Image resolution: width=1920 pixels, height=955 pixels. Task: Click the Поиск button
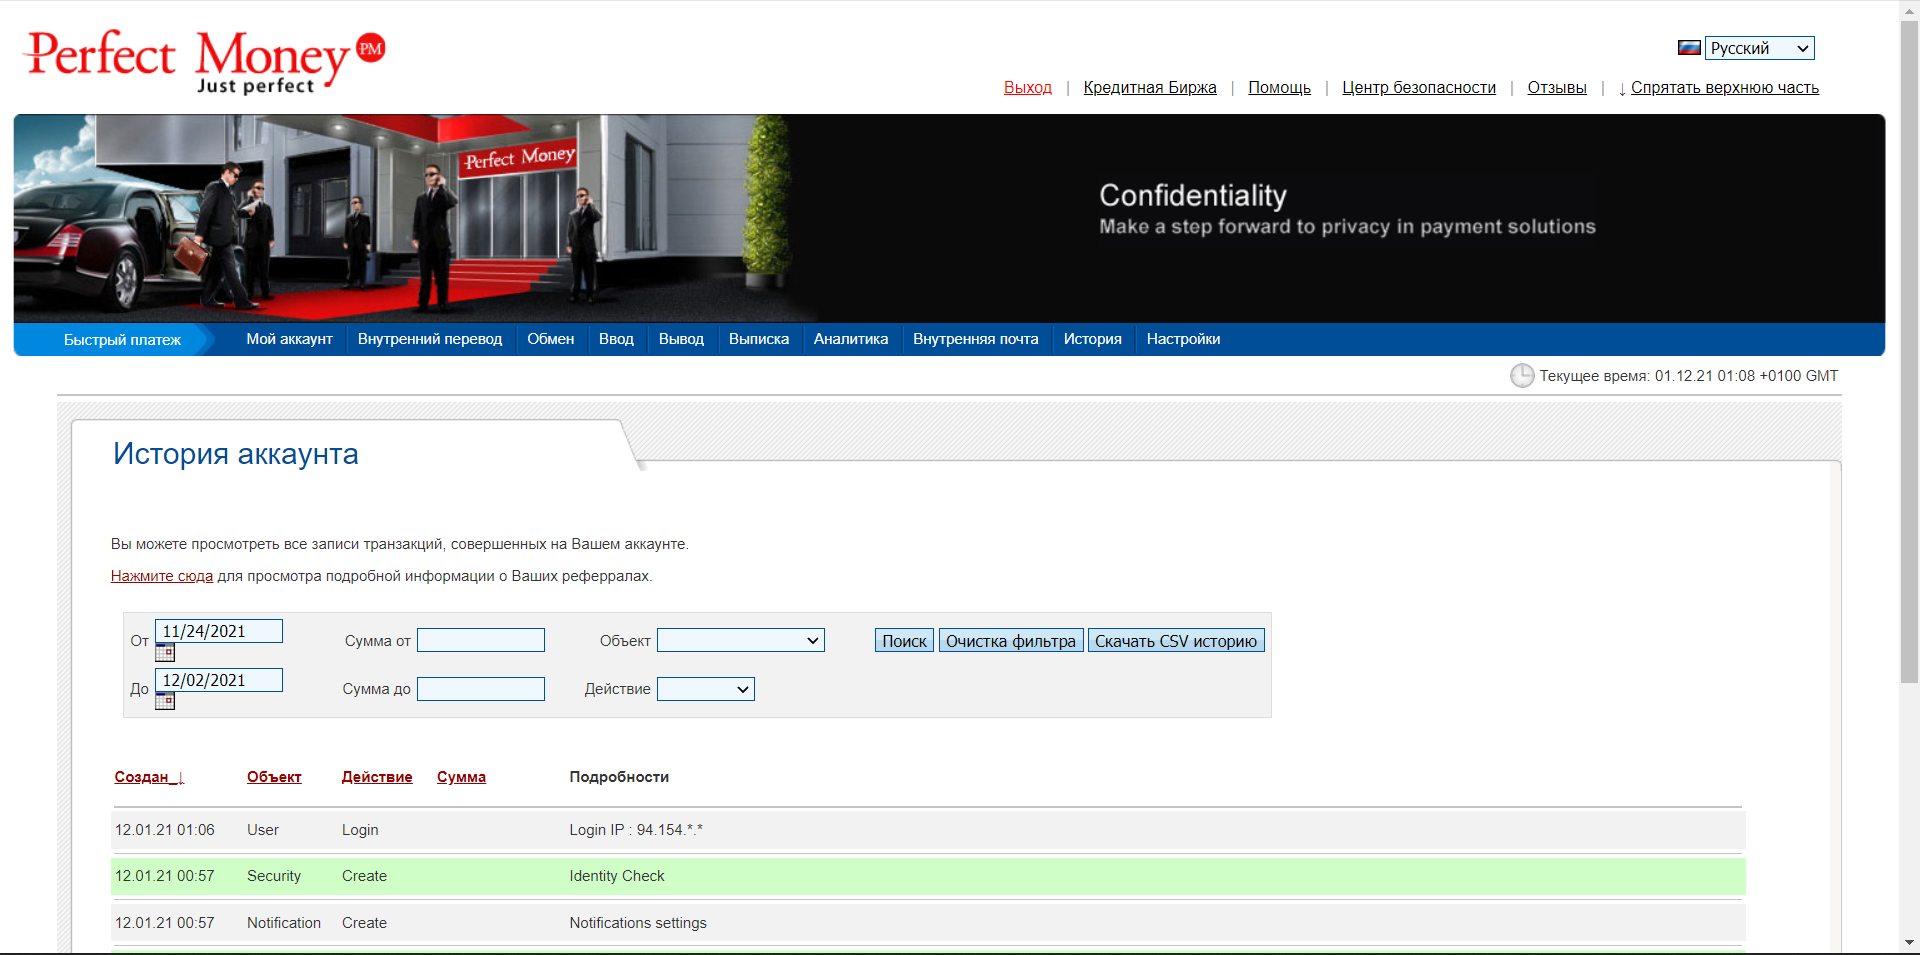(x=904, y=641)
